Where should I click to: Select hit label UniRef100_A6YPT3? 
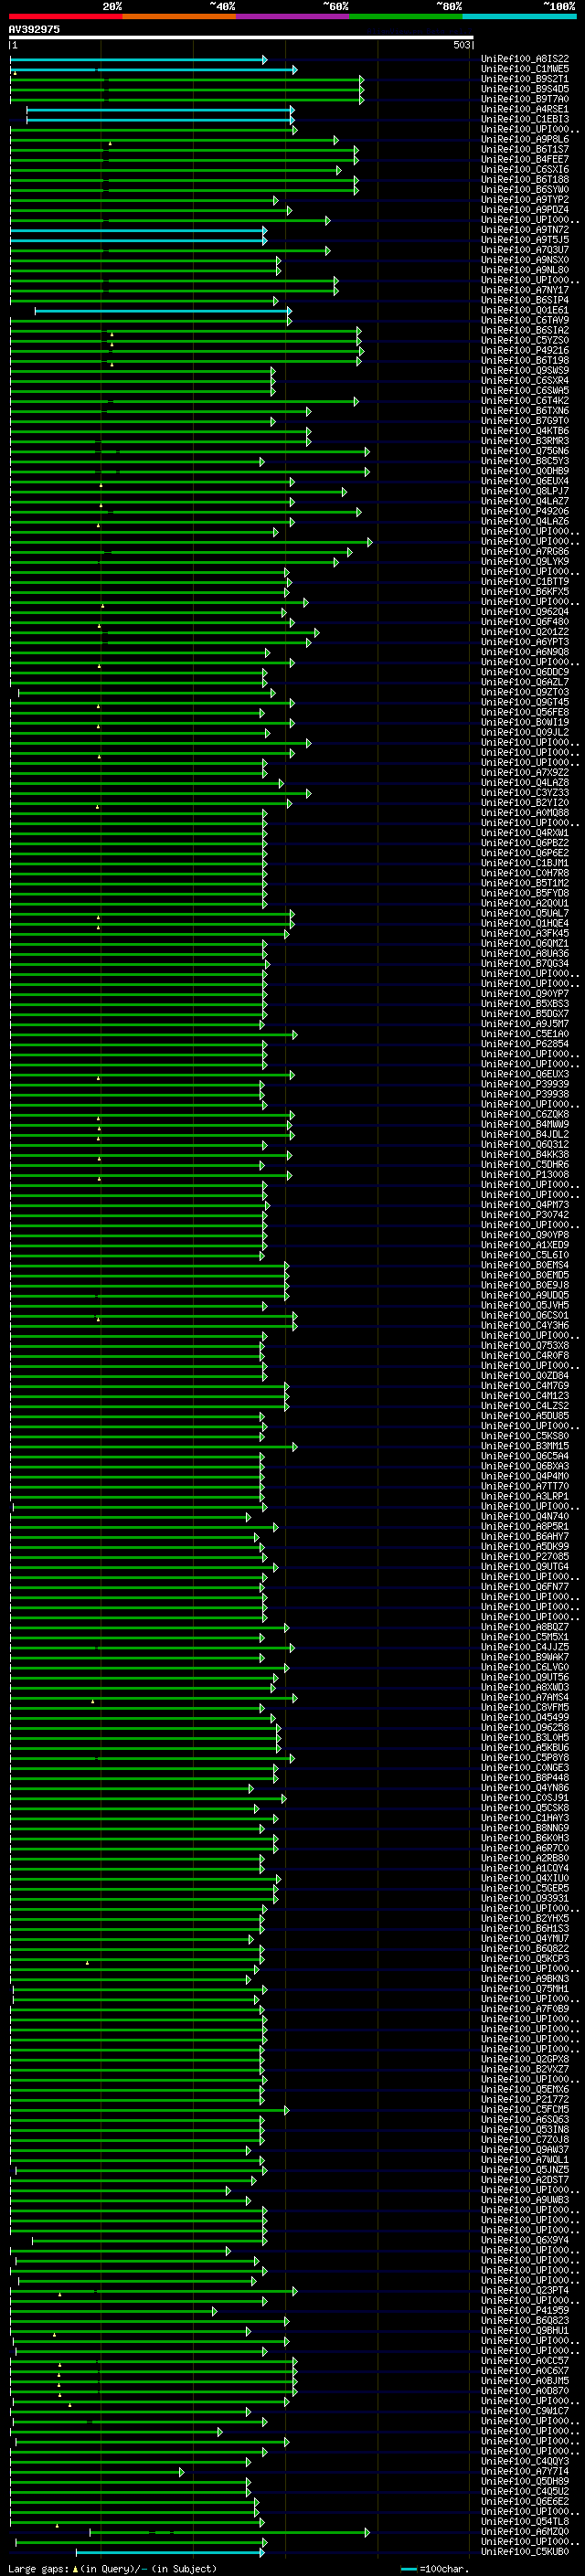525,642
